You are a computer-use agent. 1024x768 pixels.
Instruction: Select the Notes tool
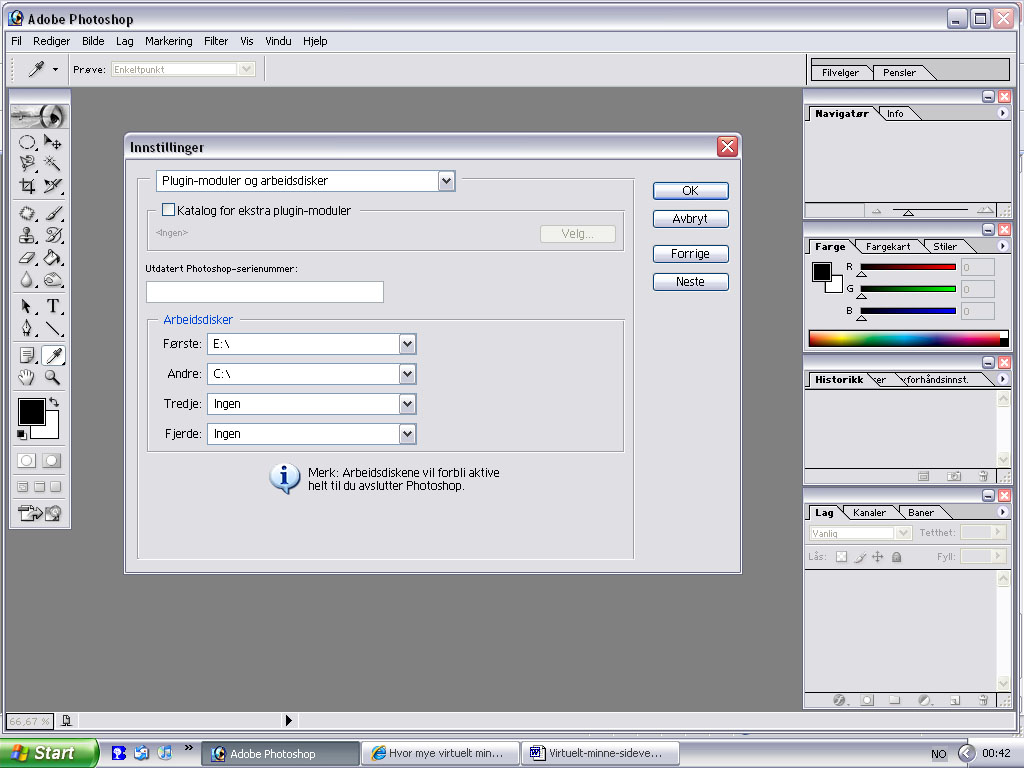tap(27, 355)
